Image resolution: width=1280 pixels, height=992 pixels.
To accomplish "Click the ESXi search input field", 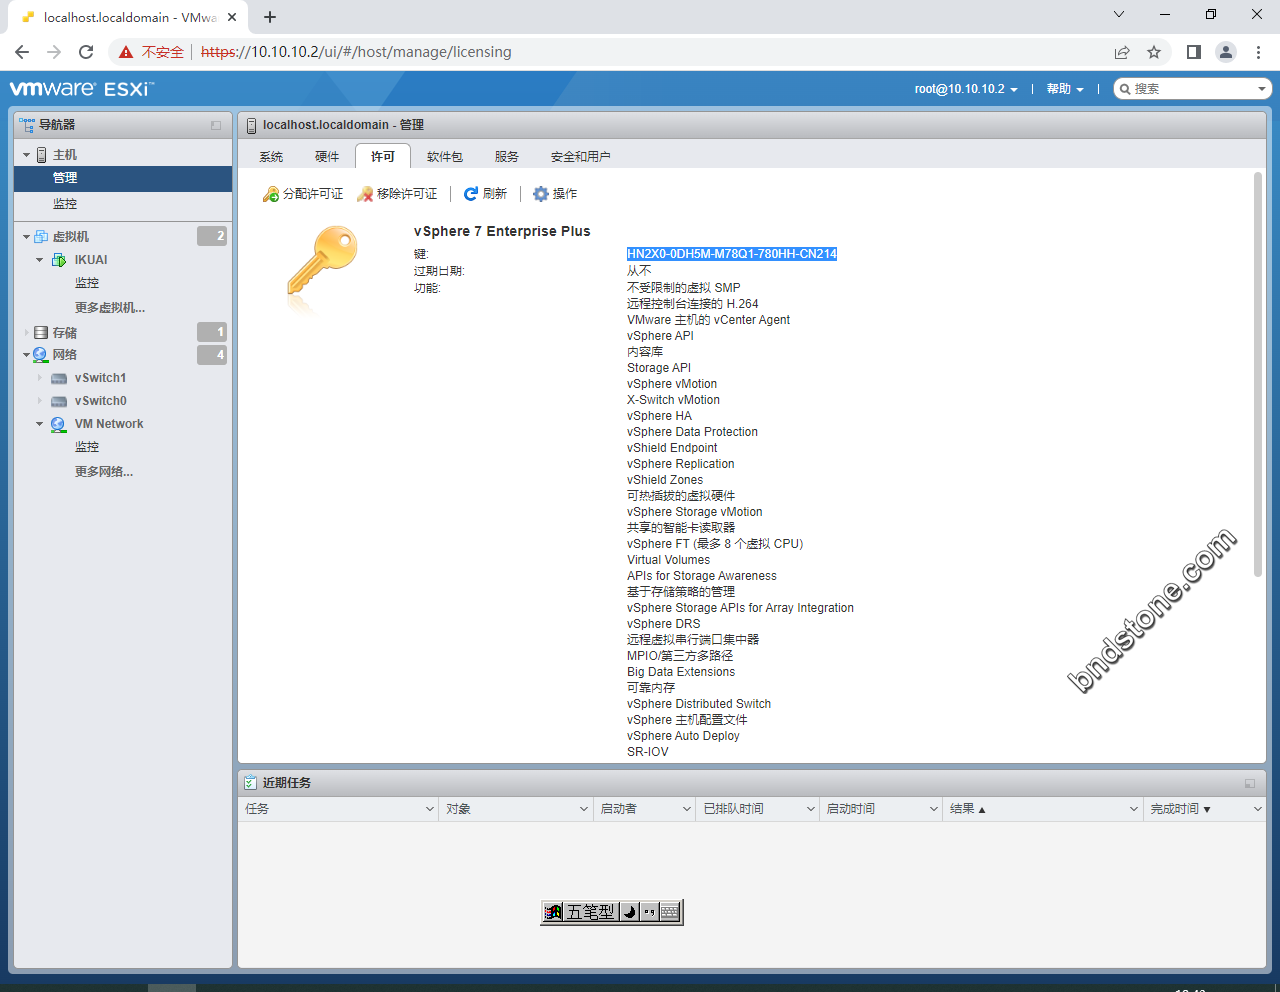I will click(x=1192, y=89).
